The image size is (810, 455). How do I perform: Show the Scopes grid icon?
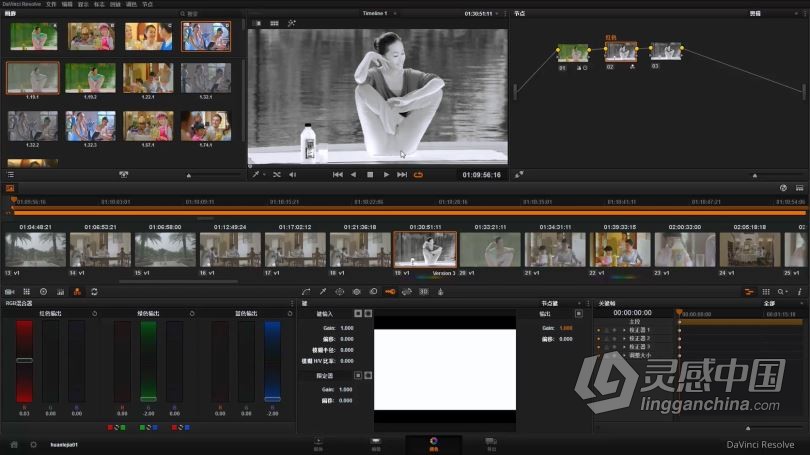point(766,292)
